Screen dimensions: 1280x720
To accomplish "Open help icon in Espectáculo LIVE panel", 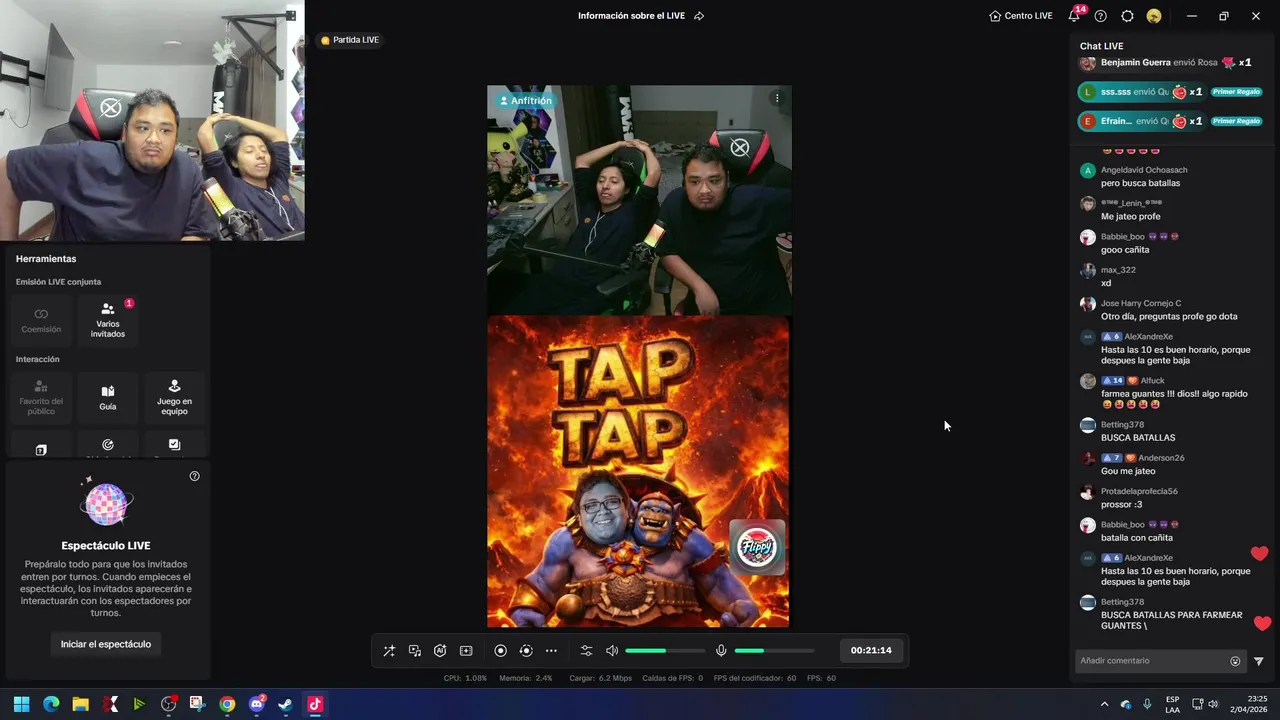I will click(x=194, y=476).
